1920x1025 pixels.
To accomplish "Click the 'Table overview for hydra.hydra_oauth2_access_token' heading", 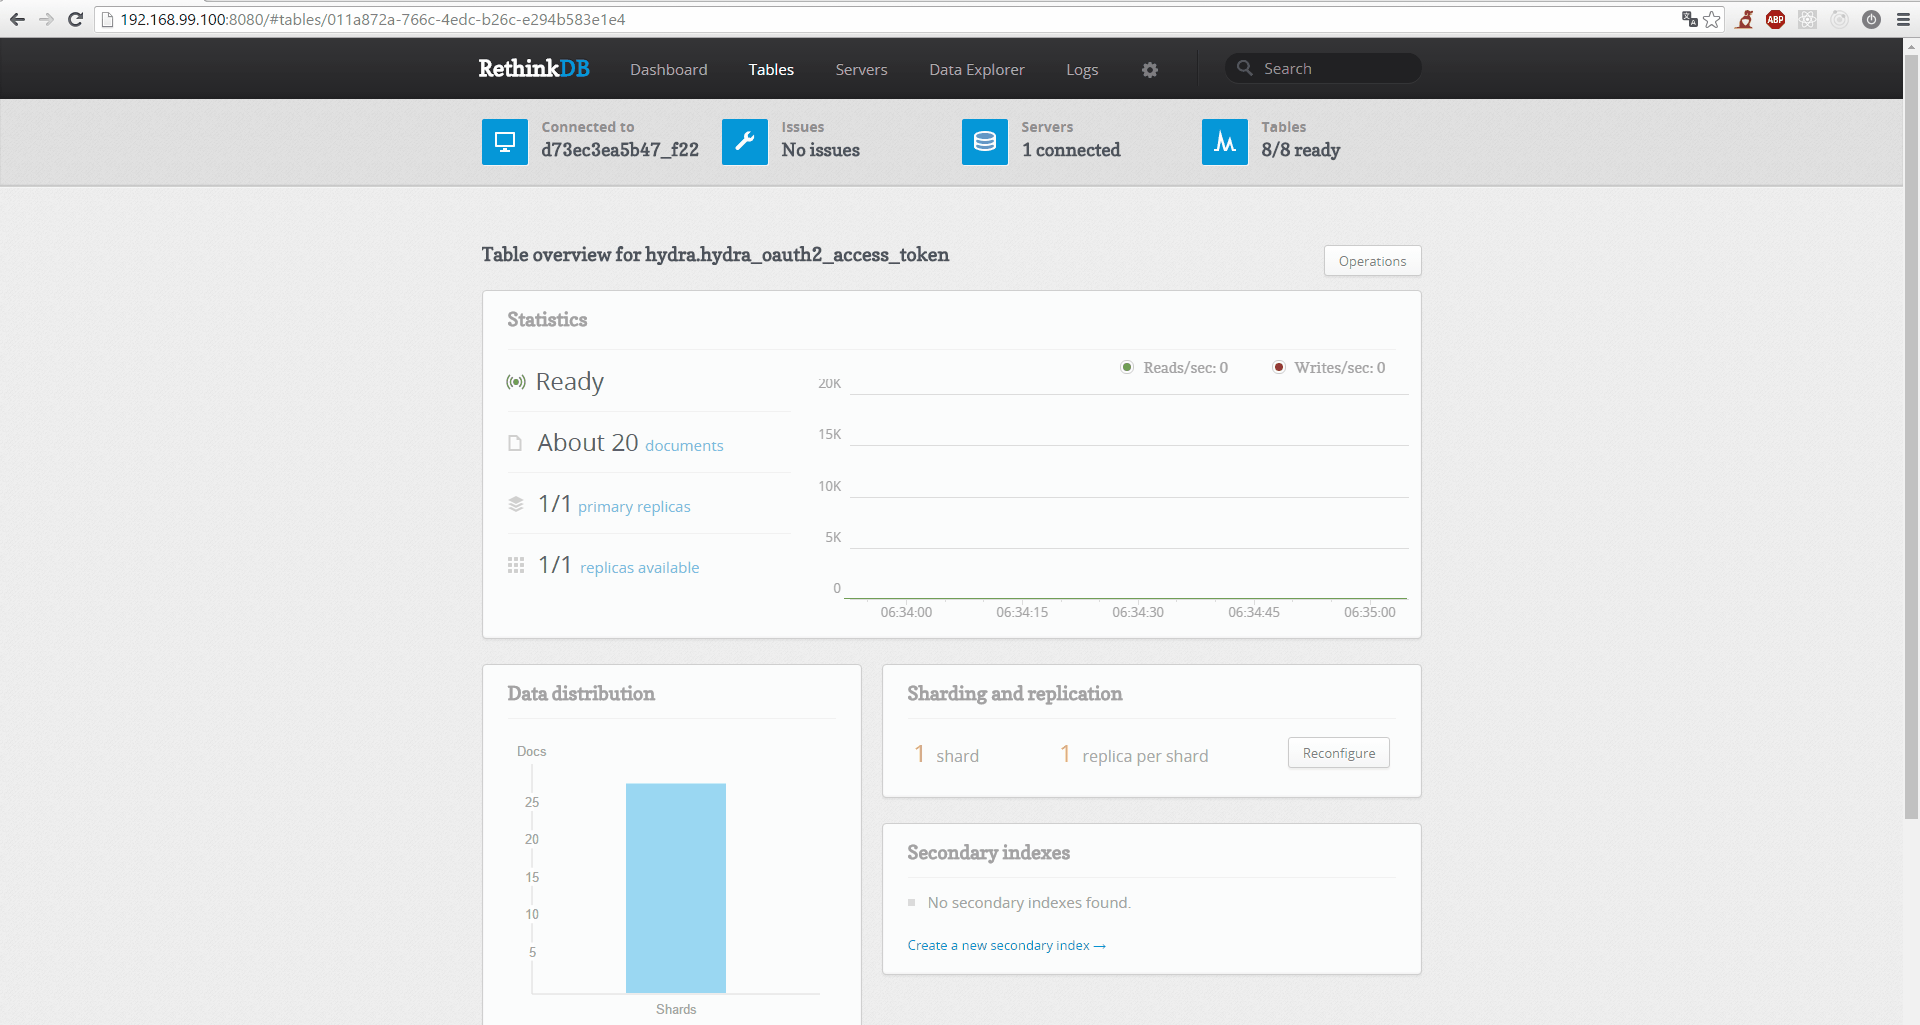I will (x=715, y=255).
